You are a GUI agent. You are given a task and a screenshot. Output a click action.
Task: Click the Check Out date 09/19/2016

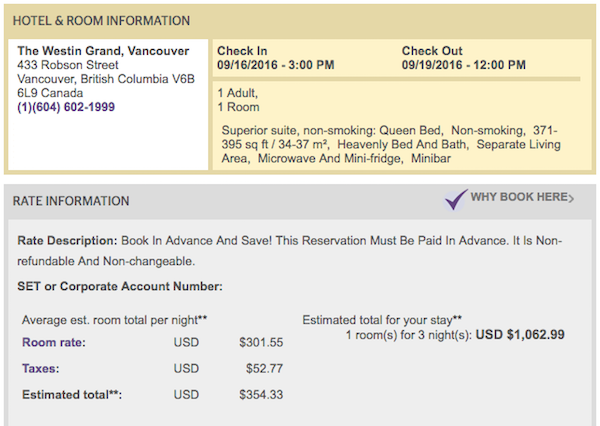(x=432, y=65)
